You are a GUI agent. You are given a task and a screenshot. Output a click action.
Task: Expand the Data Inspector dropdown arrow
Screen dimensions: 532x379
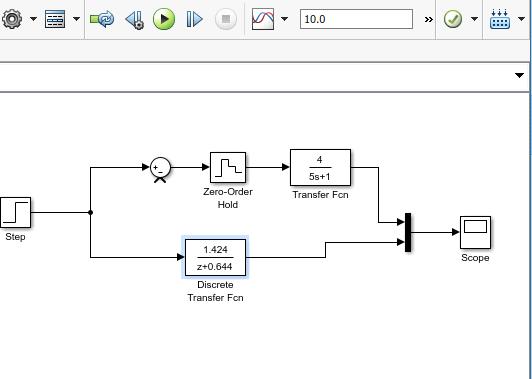pyautogui.click(x=285, y=19)
